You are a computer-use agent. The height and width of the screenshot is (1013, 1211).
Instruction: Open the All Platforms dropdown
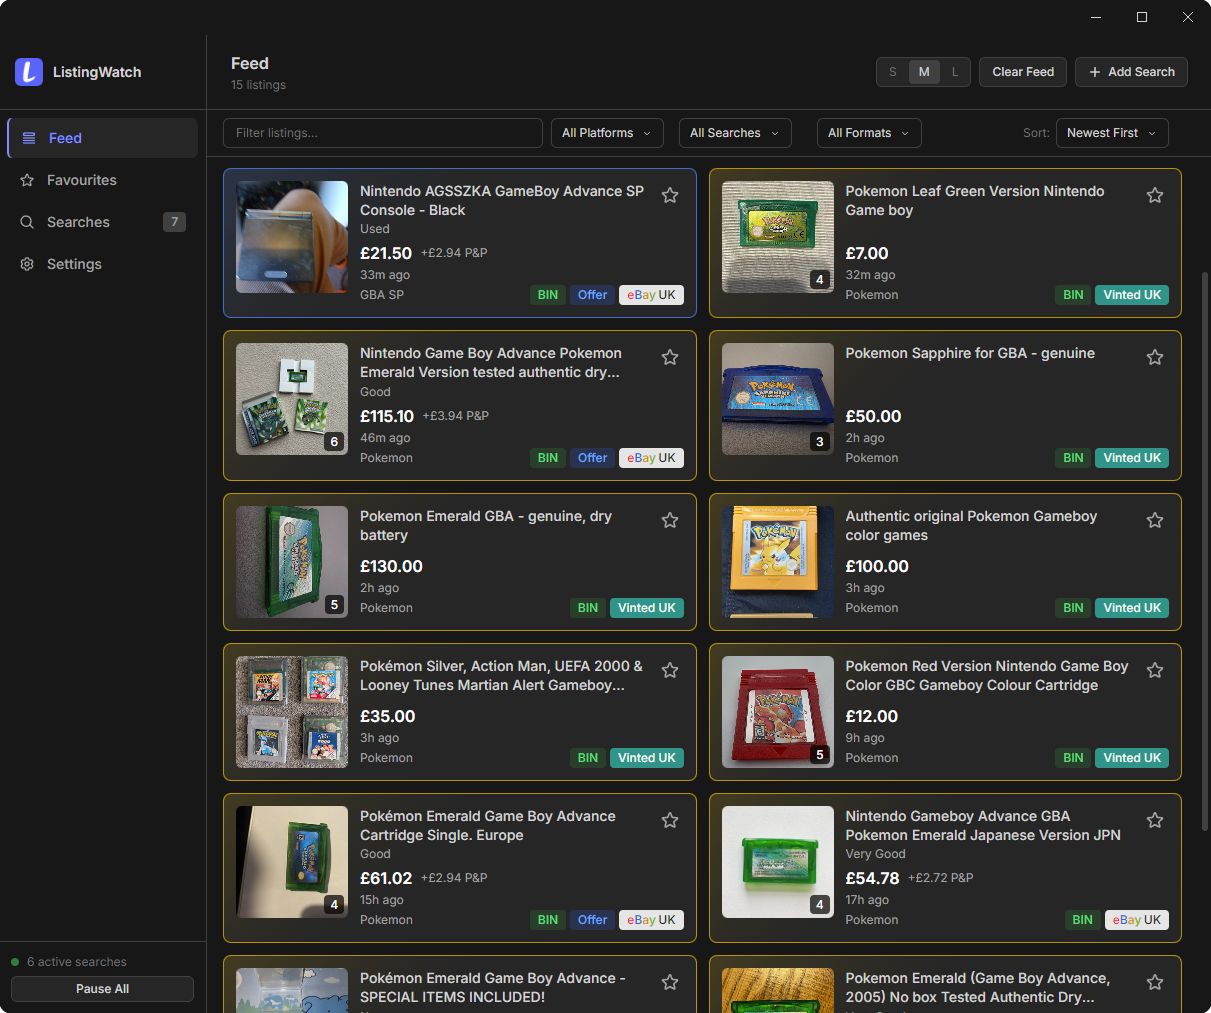606,133
